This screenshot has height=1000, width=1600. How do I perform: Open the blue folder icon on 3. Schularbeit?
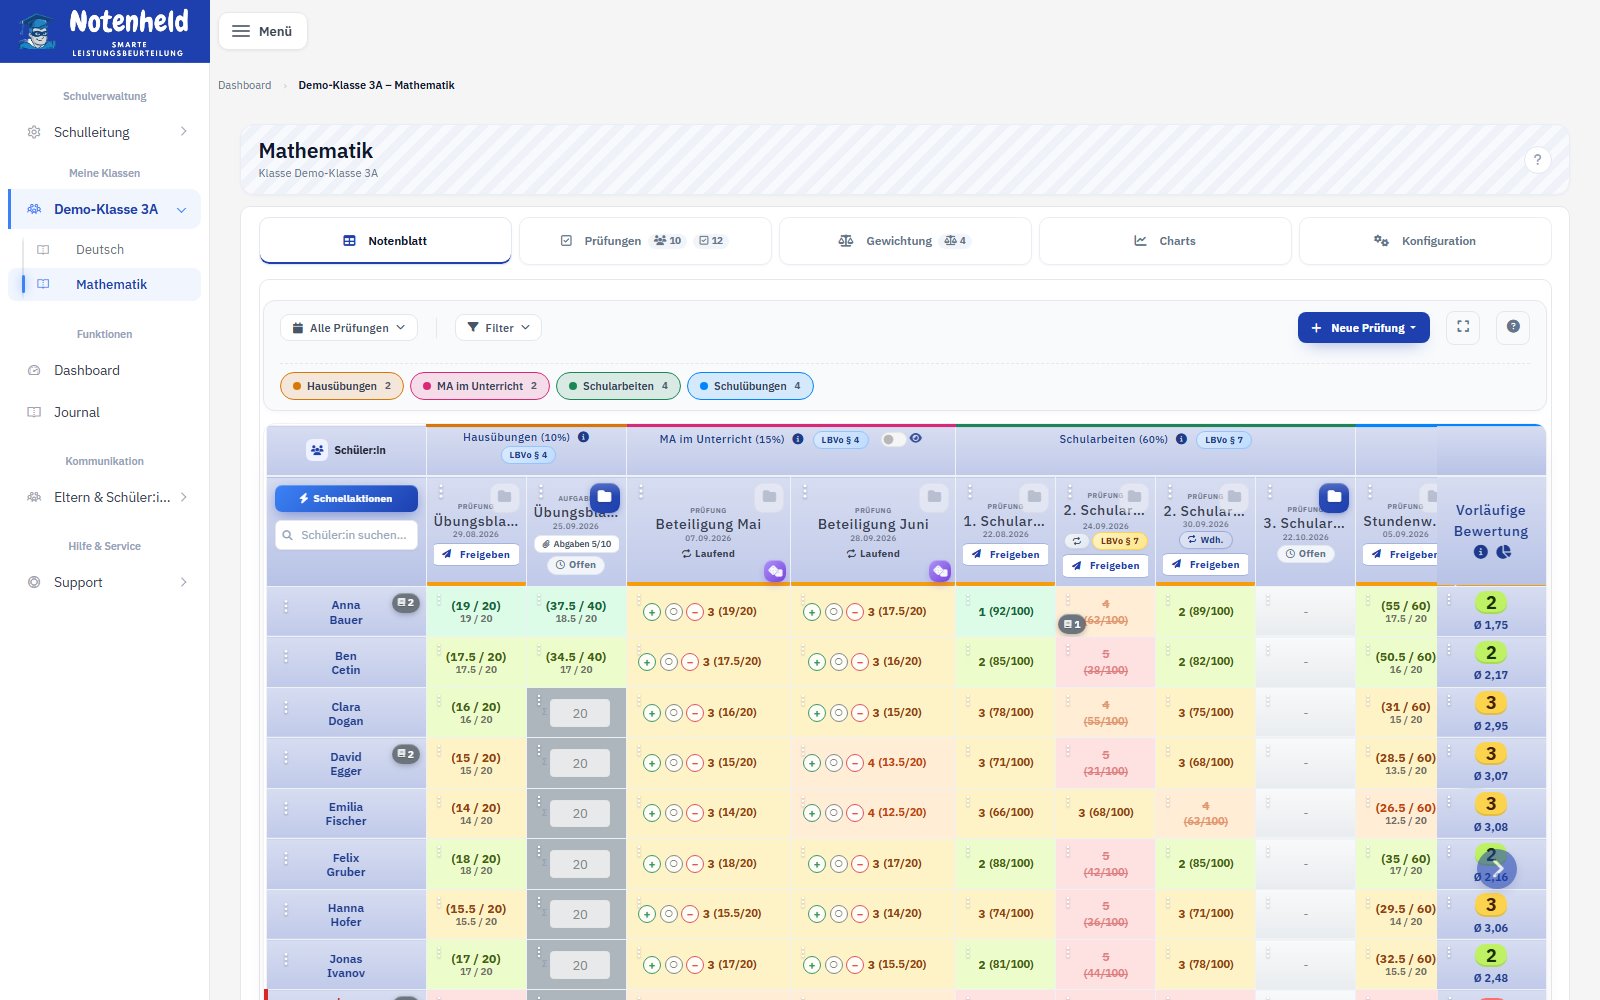(1334, 496)
